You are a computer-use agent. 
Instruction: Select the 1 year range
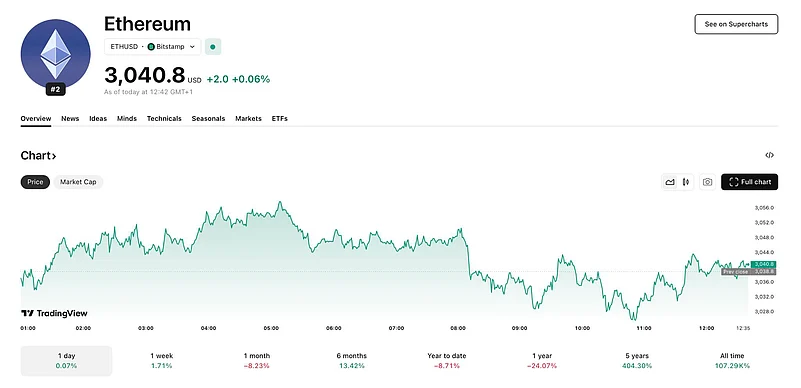tap(542, 361)
